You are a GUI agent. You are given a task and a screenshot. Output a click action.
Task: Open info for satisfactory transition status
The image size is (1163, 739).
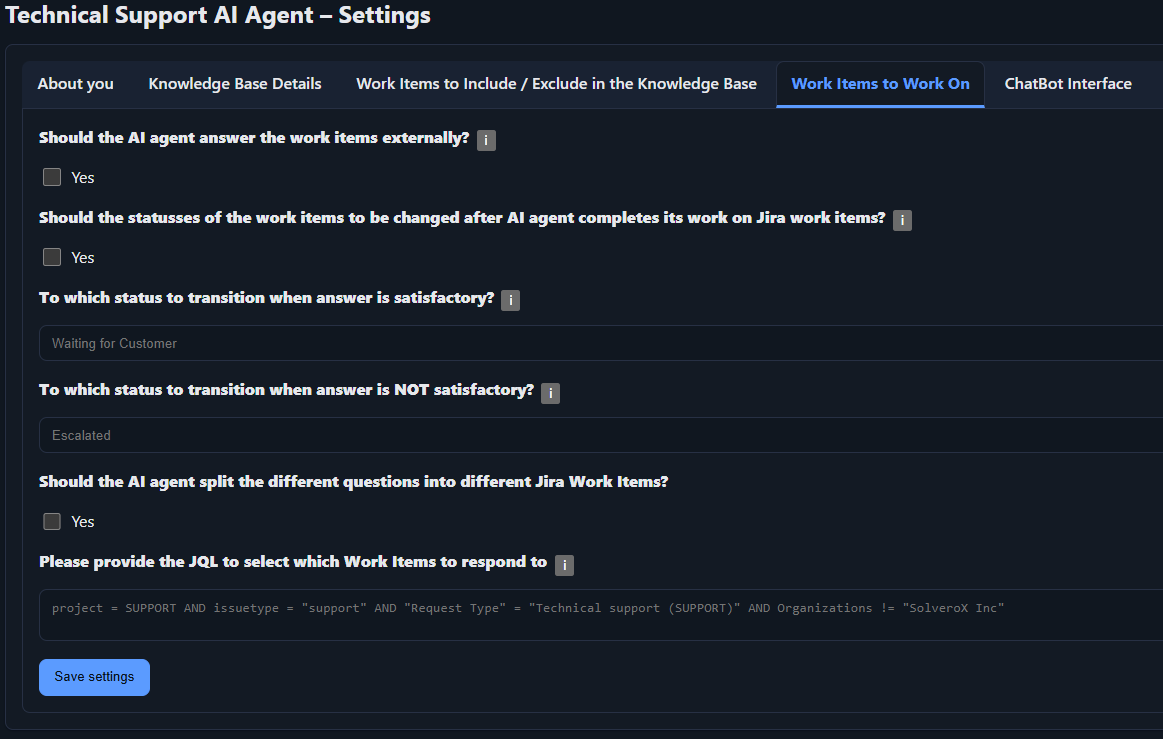click(x=510, y=299)
